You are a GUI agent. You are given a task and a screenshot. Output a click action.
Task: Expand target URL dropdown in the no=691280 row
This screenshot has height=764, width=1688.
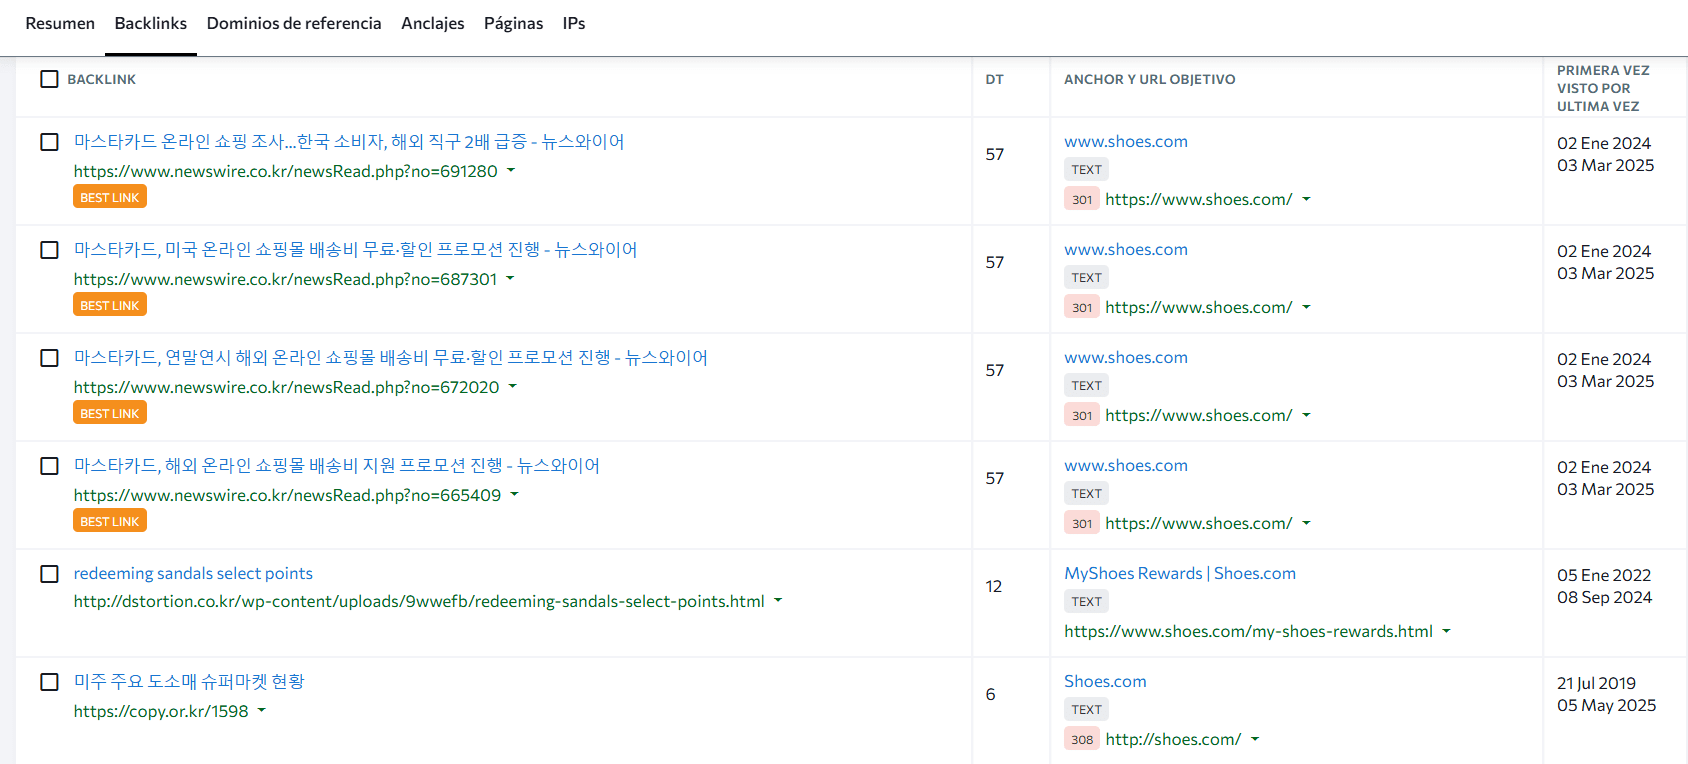1306,200
